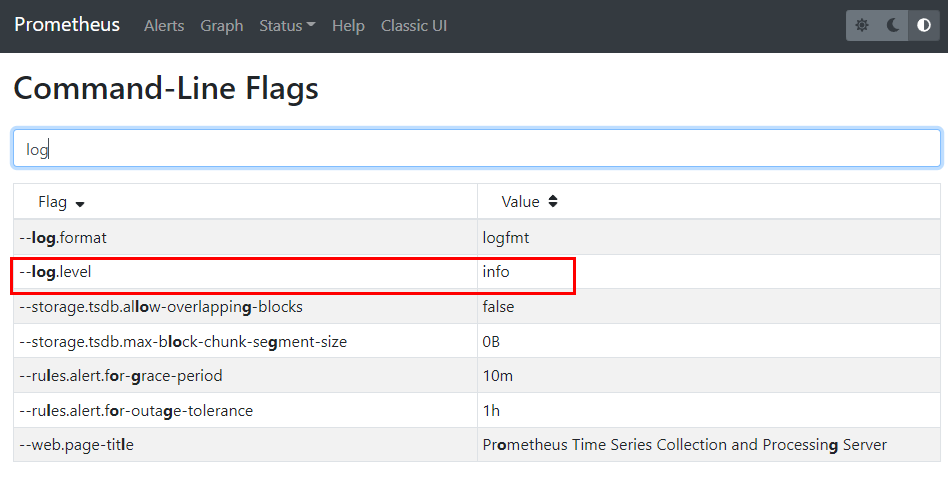Viewport: 948px width, 478px height.
Task: Click the logfmt value cell
Action: 709,237
